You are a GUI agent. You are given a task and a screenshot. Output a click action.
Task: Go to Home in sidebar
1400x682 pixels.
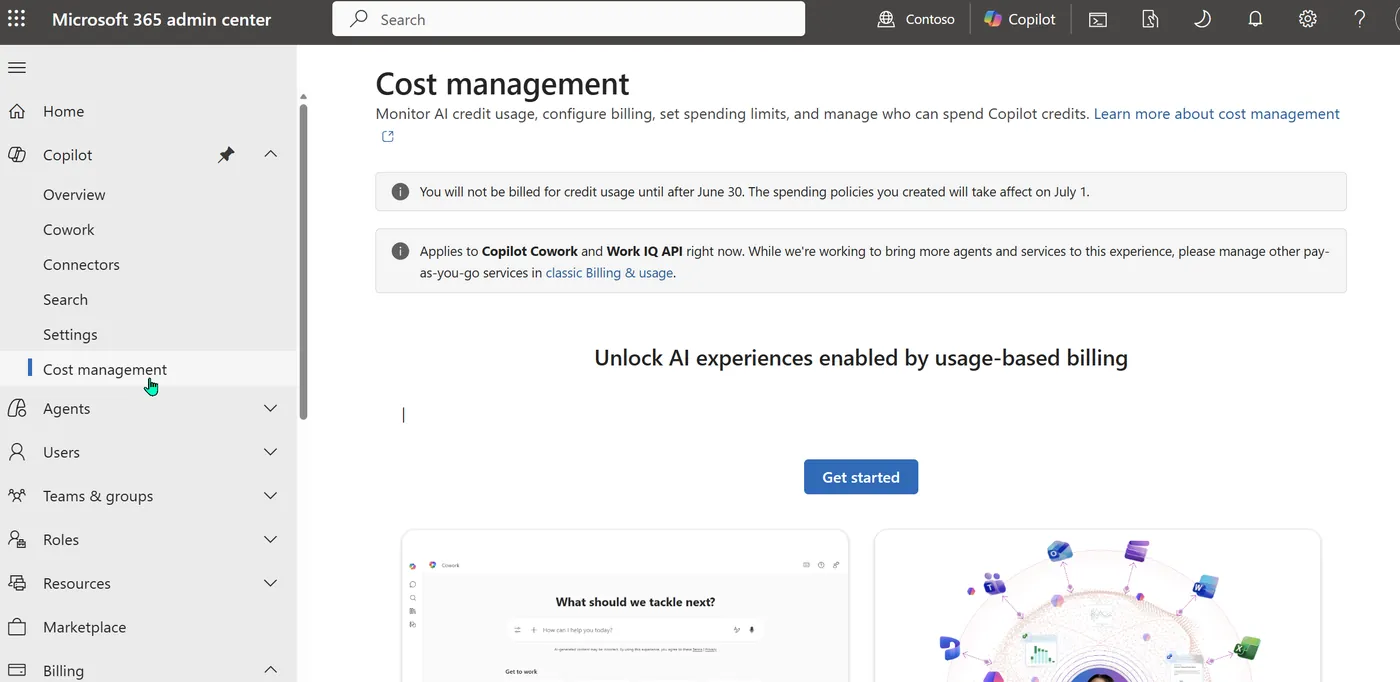click(63, 111)
